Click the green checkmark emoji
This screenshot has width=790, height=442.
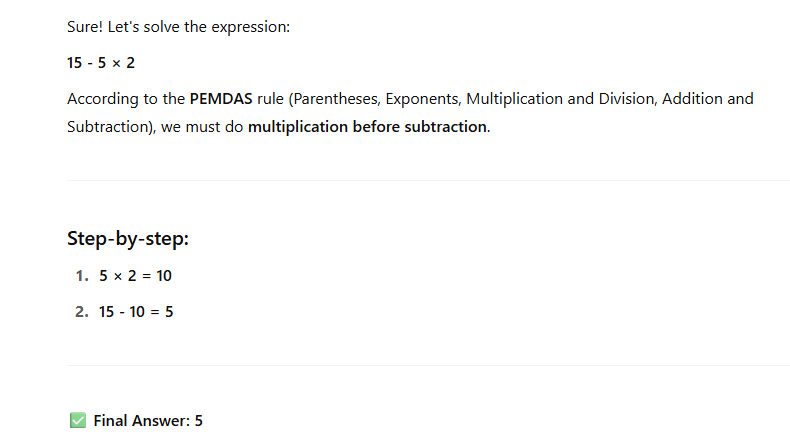pyautogui.click(x=77, y=421)
